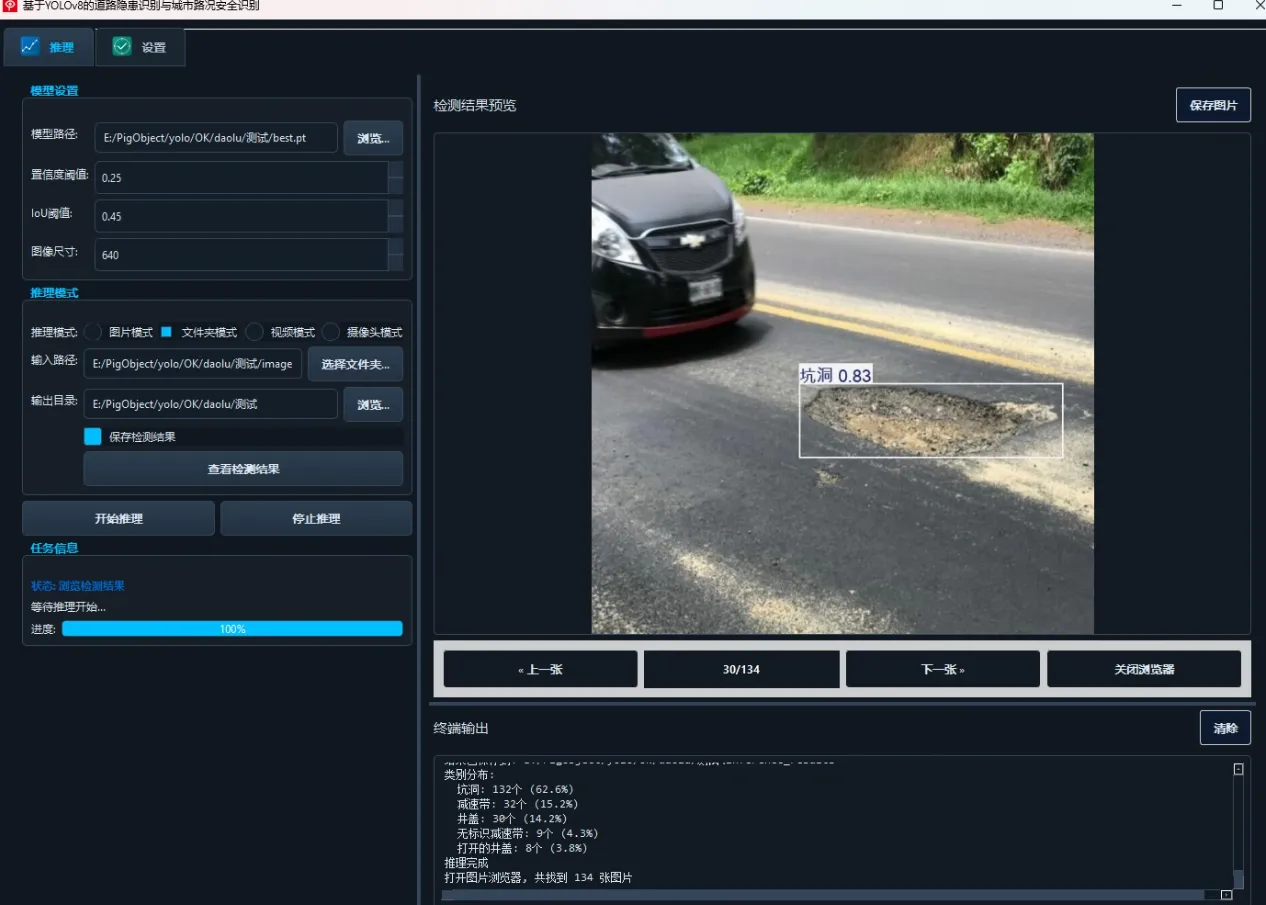Viewport: 1266px width, 905px height.
Task: Click terminal line 坑洞: 132个 (62.6%)
Action: [x=515, y=789]
